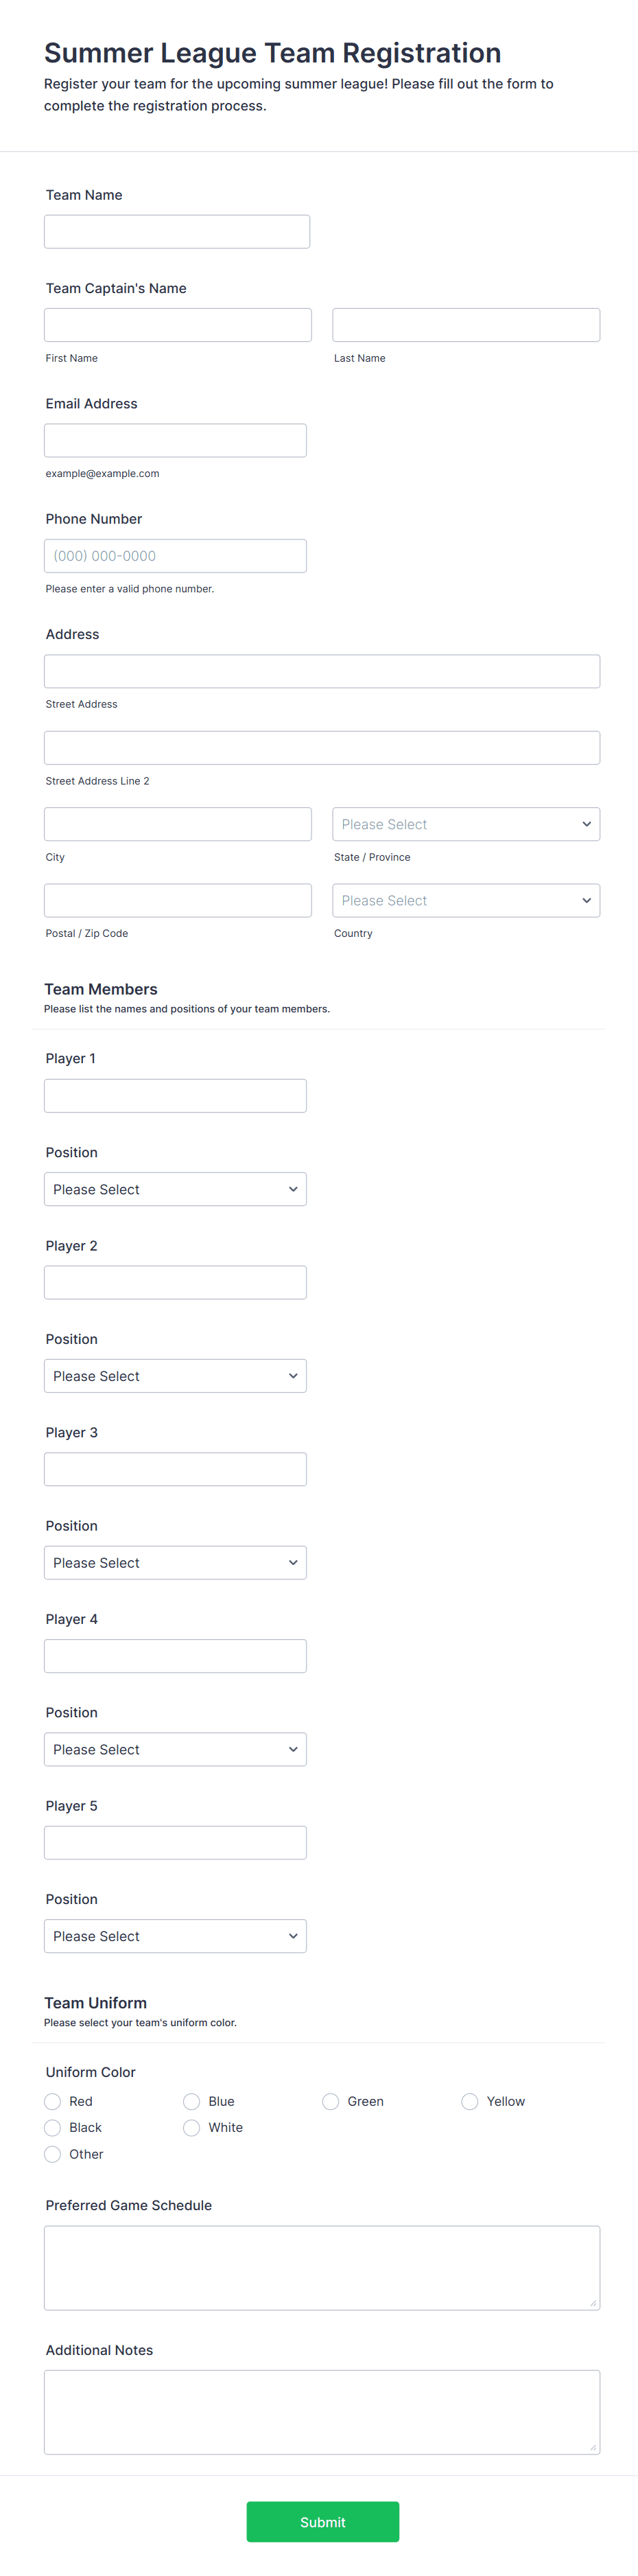Click the captain's Last Name field
The image size is (638, 2576).
point(466,325)
